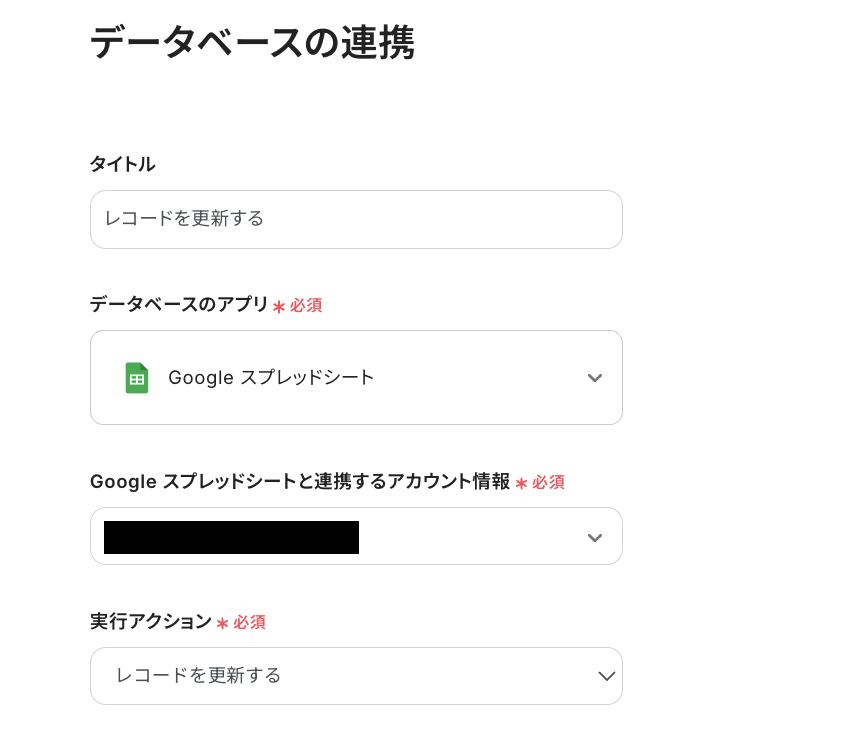Click the Google Sheets app icon
The width and height of the screenshot is (842, 740).
[137, 378]
